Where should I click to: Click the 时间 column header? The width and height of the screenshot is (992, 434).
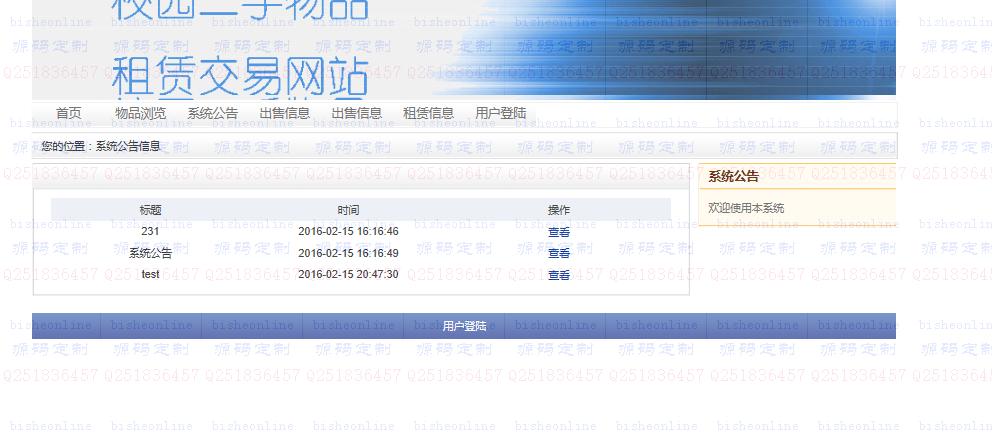[348, 210]
